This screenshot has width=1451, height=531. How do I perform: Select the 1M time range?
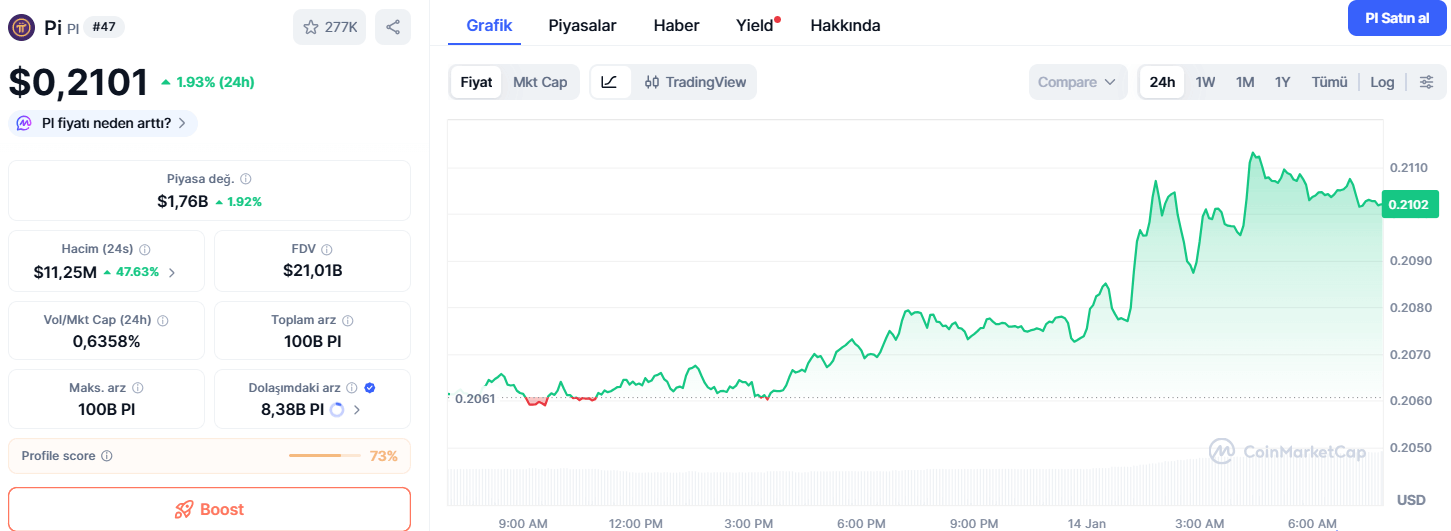(x=1245, y=82)
